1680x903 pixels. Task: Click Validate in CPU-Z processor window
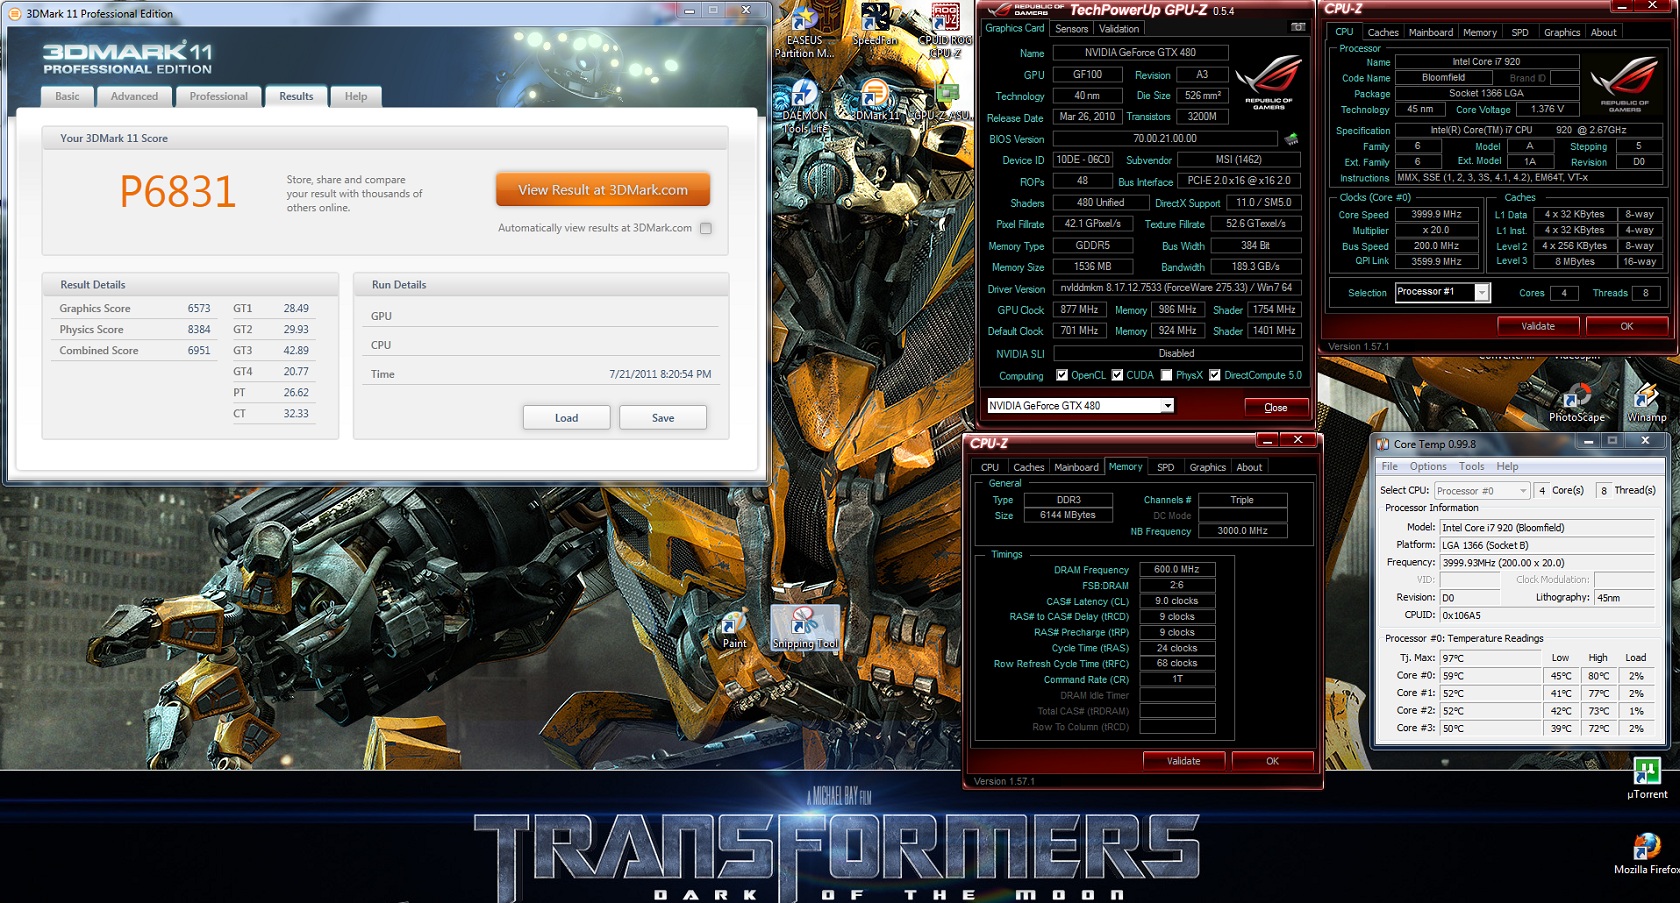[1538, 326]
